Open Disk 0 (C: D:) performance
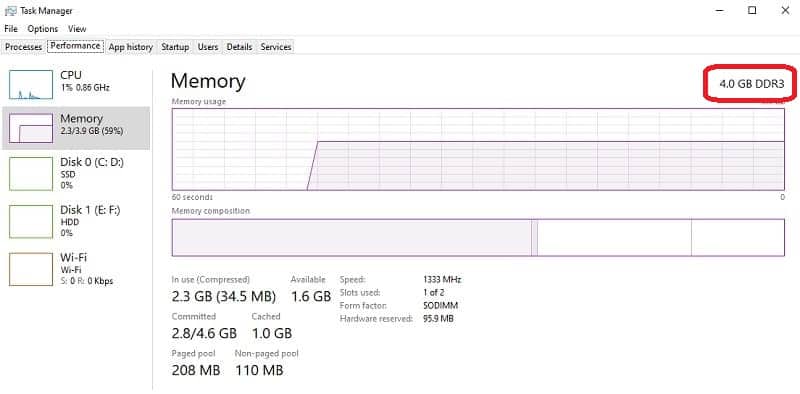Screen dimensions: 800x394 (x=76, y=174)
